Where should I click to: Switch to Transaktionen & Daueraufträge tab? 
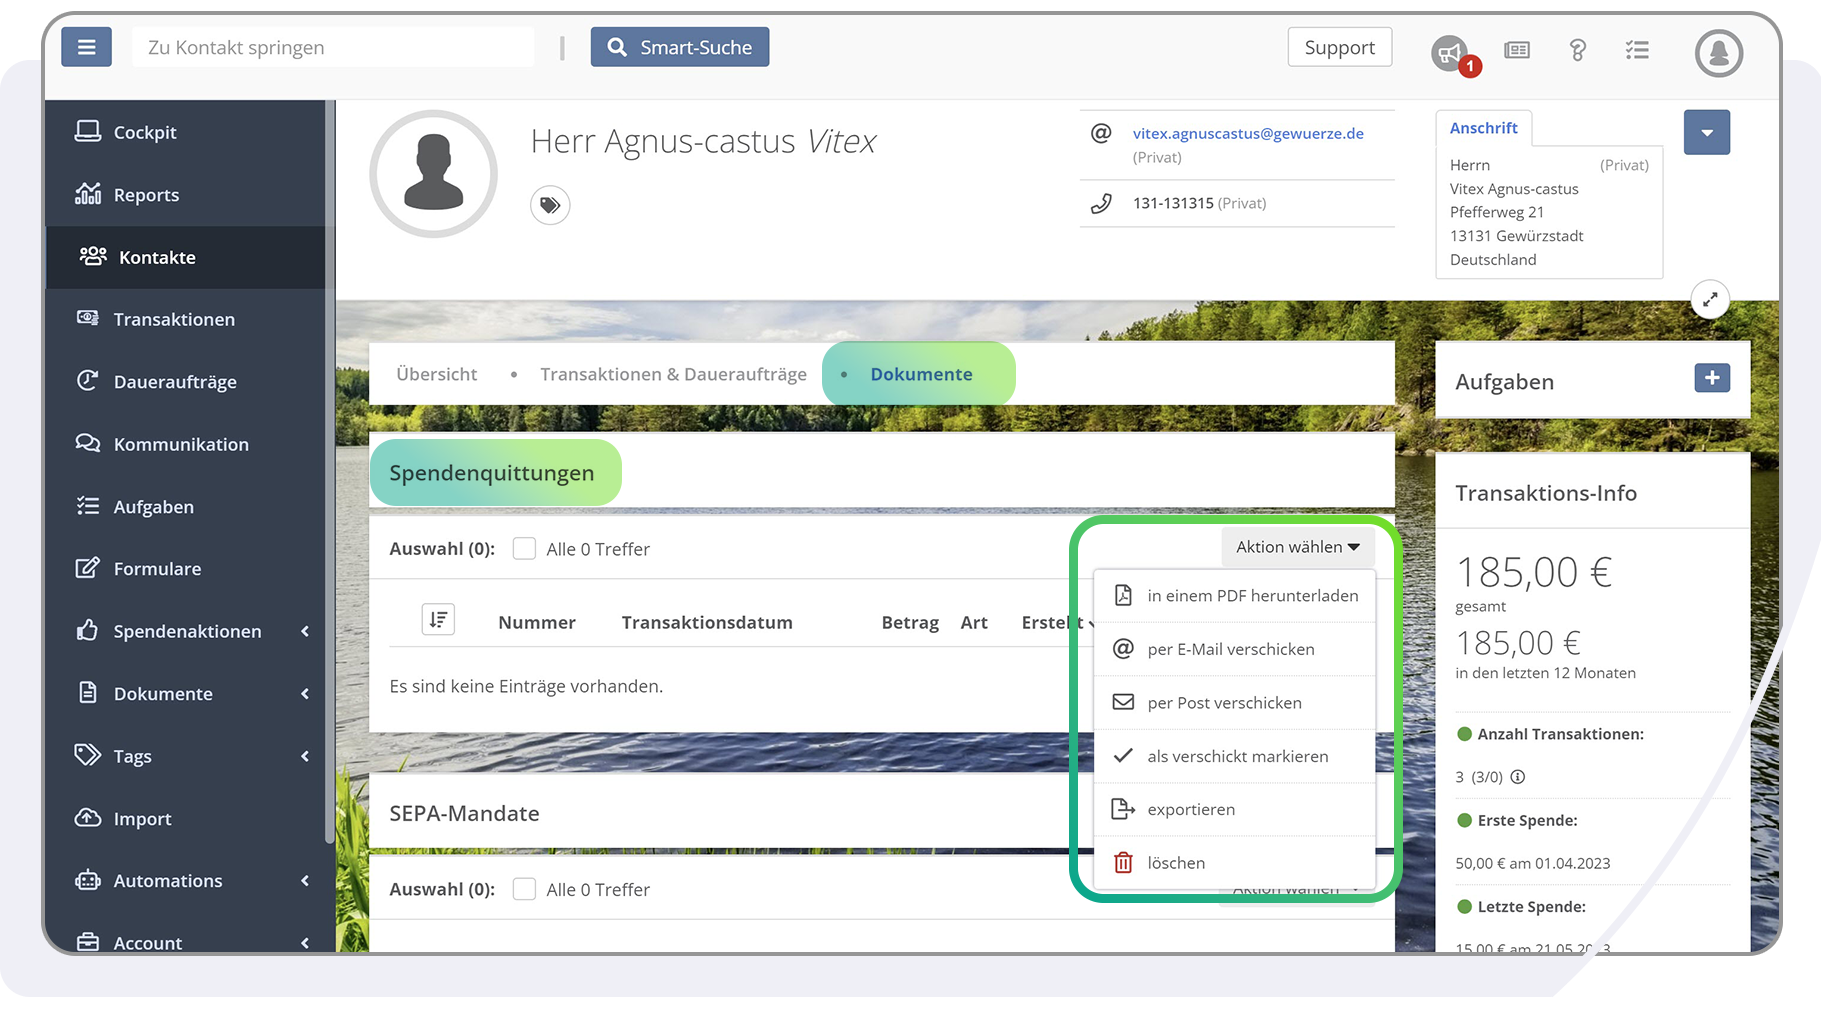point(673,374)
